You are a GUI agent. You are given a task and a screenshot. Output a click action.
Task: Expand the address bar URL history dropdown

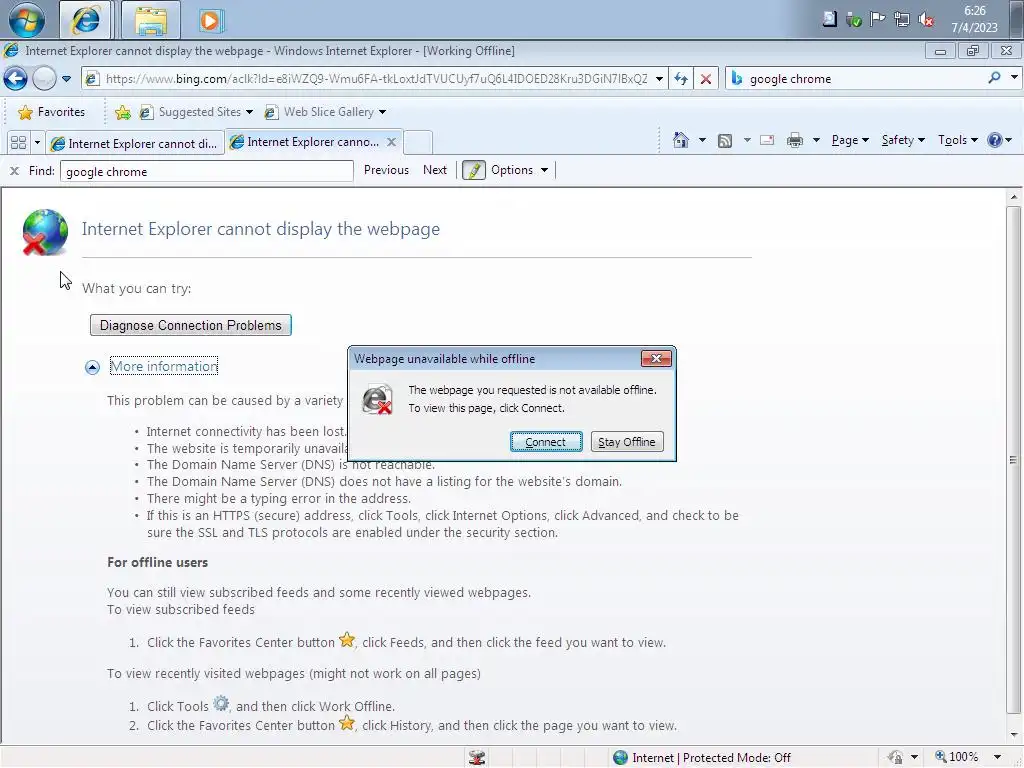[x=659, y=79]
